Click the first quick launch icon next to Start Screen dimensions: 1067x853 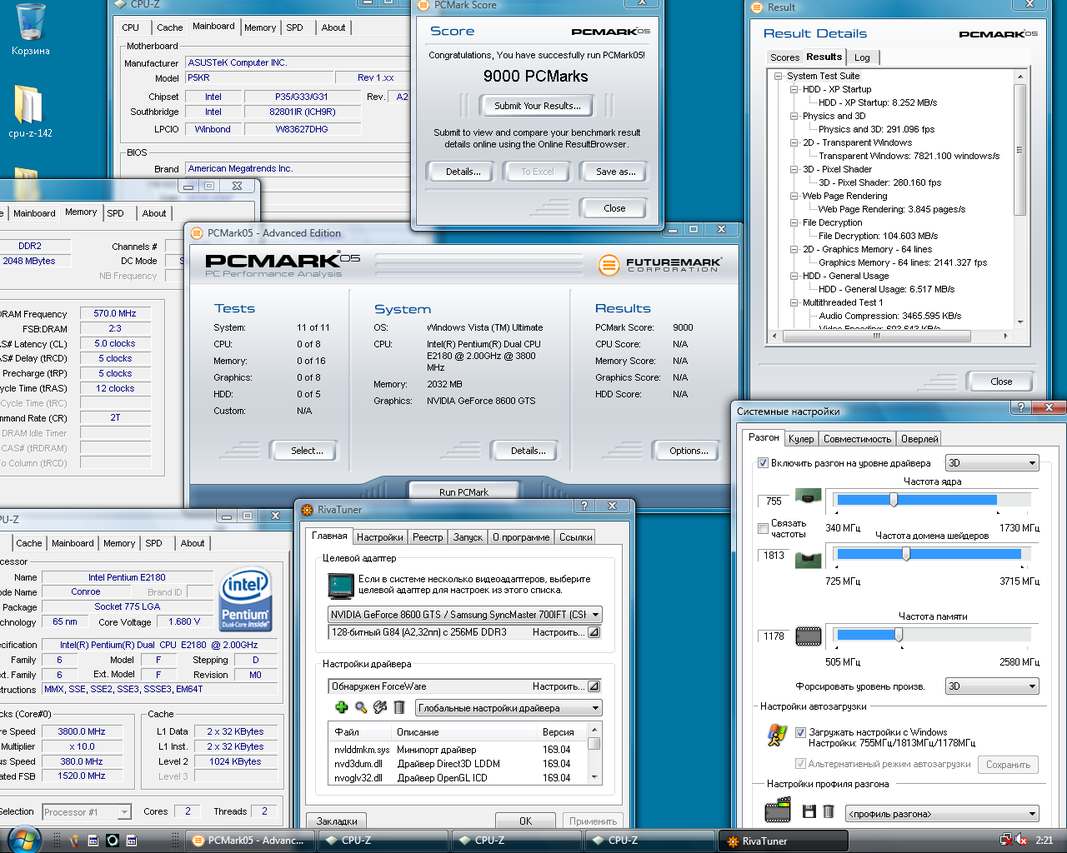tap(74, 840)
